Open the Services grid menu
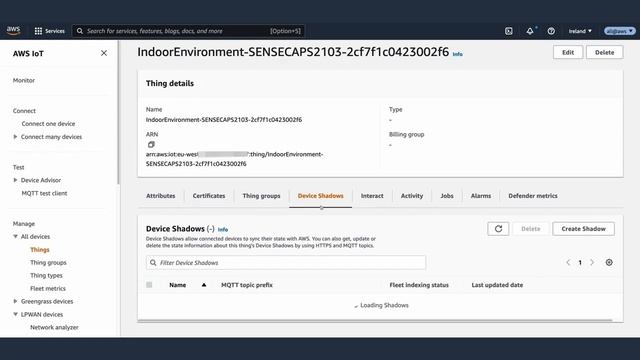Screen dimensions: 640x360 pos(49,31)
